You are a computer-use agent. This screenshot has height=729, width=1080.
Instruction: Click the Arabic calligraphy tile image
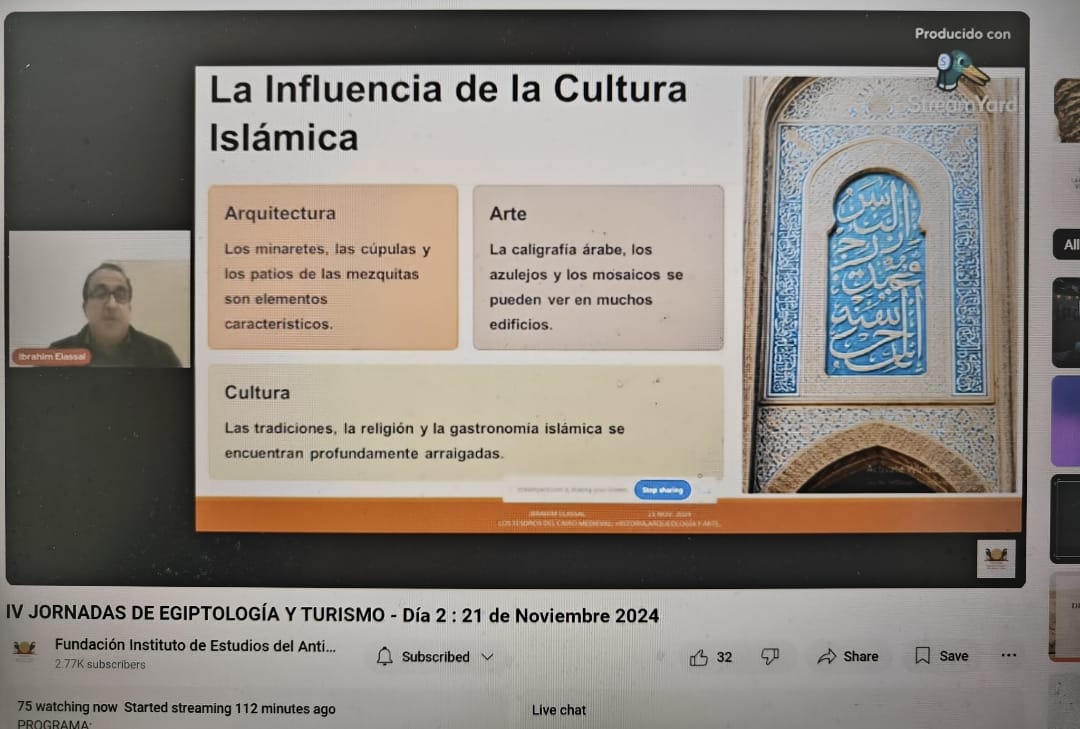click(879, 284)
